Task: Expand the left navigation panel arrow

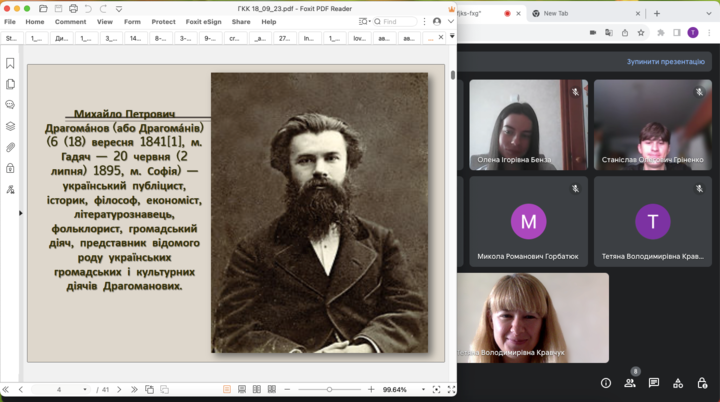Action: [20, 212]
